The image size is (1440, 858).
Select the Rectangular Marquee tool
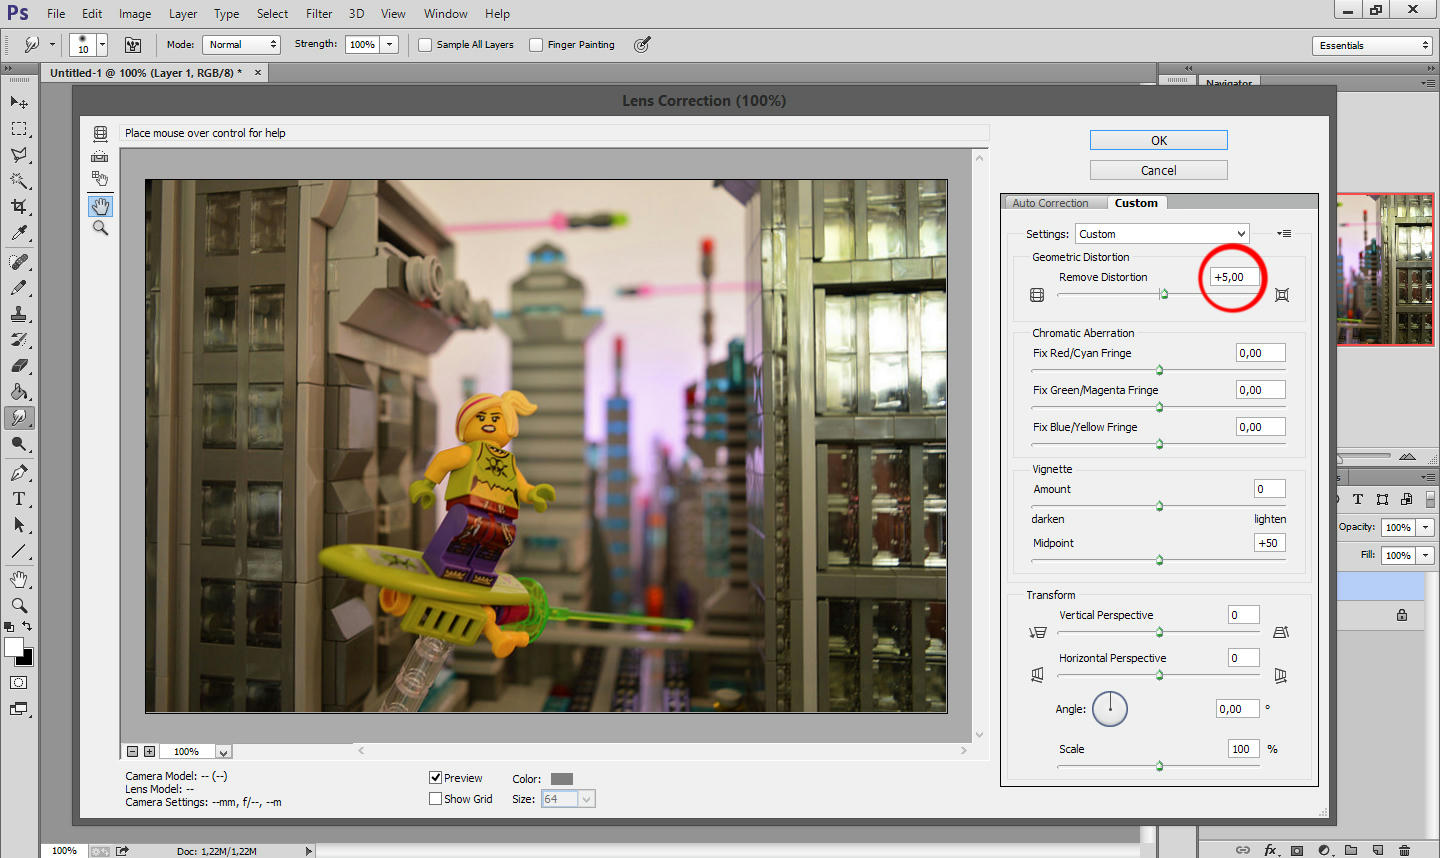19,129
